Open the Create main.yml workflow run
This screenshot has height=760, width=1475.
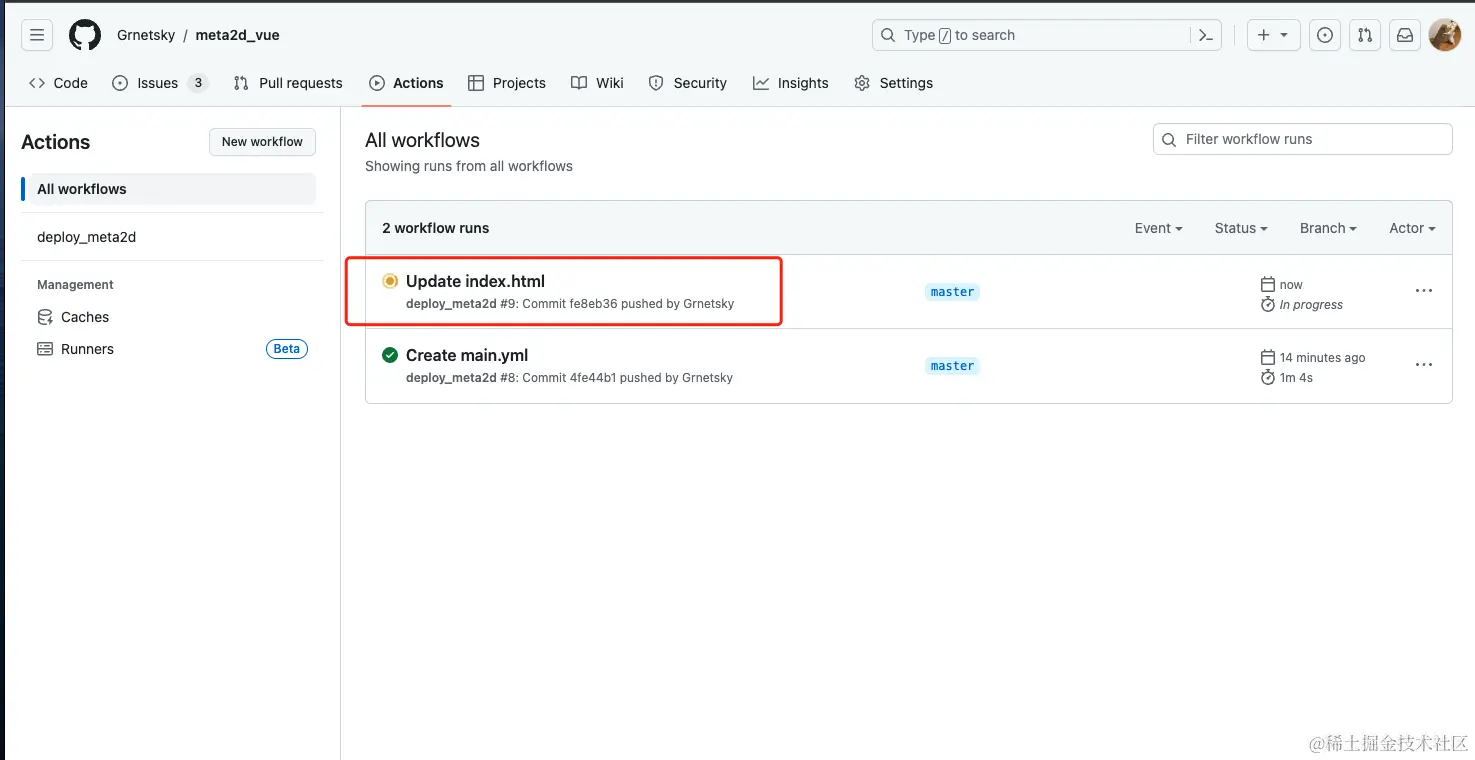[467, 355]
